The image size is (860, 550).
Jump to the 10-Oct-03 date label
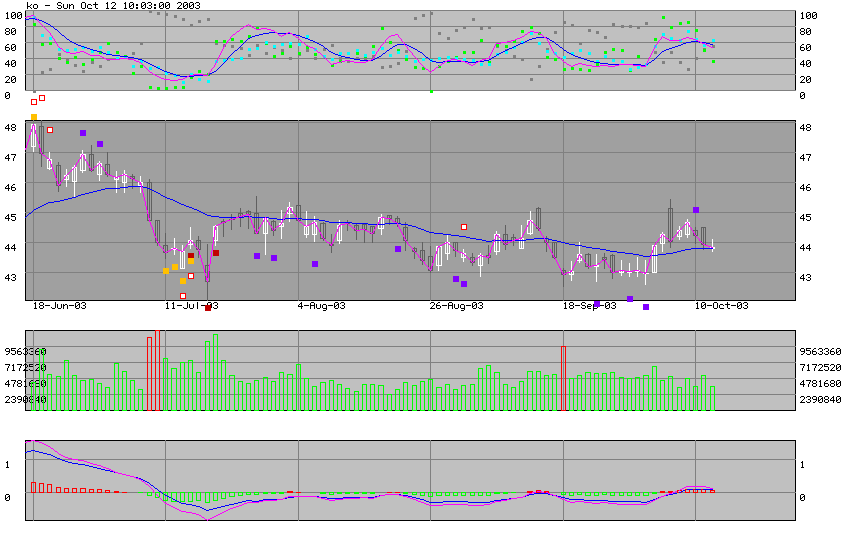(x=724, y=306)
